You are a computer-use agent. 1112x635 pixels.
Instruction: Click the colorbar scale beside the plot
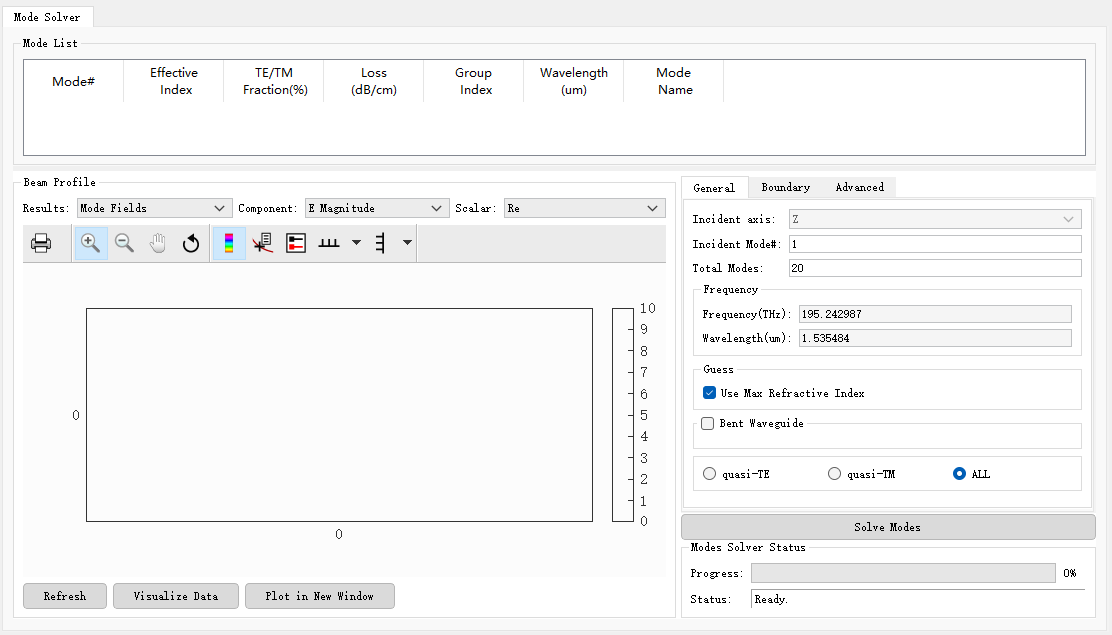[623, 414]
